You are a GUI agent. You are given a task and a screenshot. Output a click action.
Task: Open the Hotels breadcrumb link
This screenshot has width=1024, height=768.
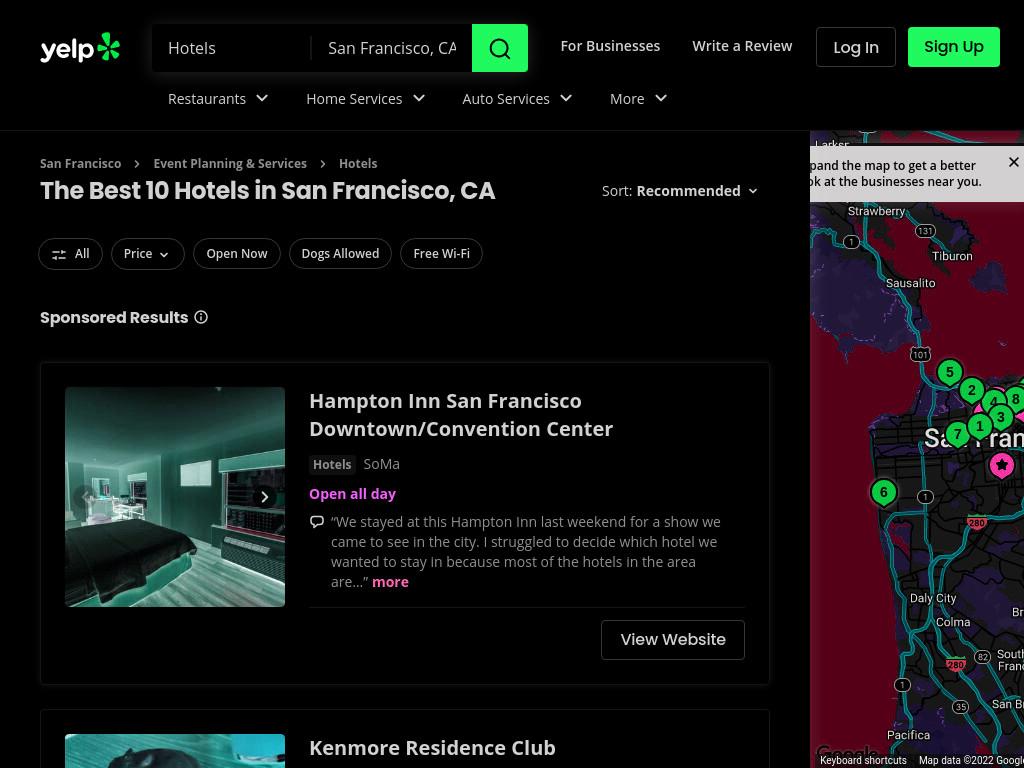(358, 163)
